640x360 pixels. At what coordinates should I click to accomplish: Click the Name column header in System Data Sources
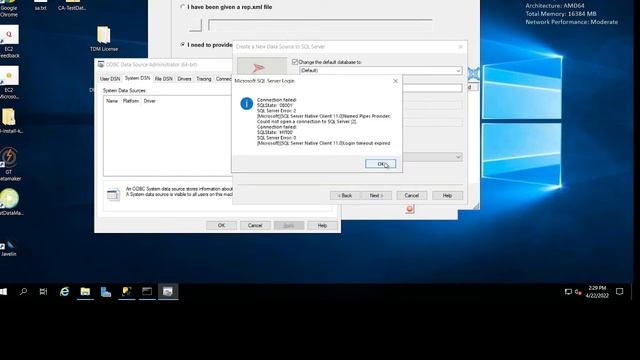(112, 101)
